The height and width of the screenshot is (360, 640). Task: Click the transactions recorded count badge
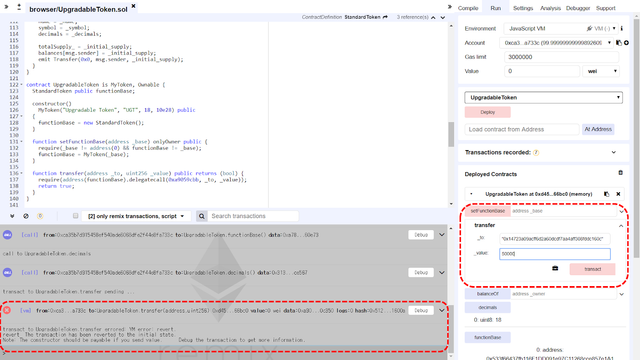[536, 153]
